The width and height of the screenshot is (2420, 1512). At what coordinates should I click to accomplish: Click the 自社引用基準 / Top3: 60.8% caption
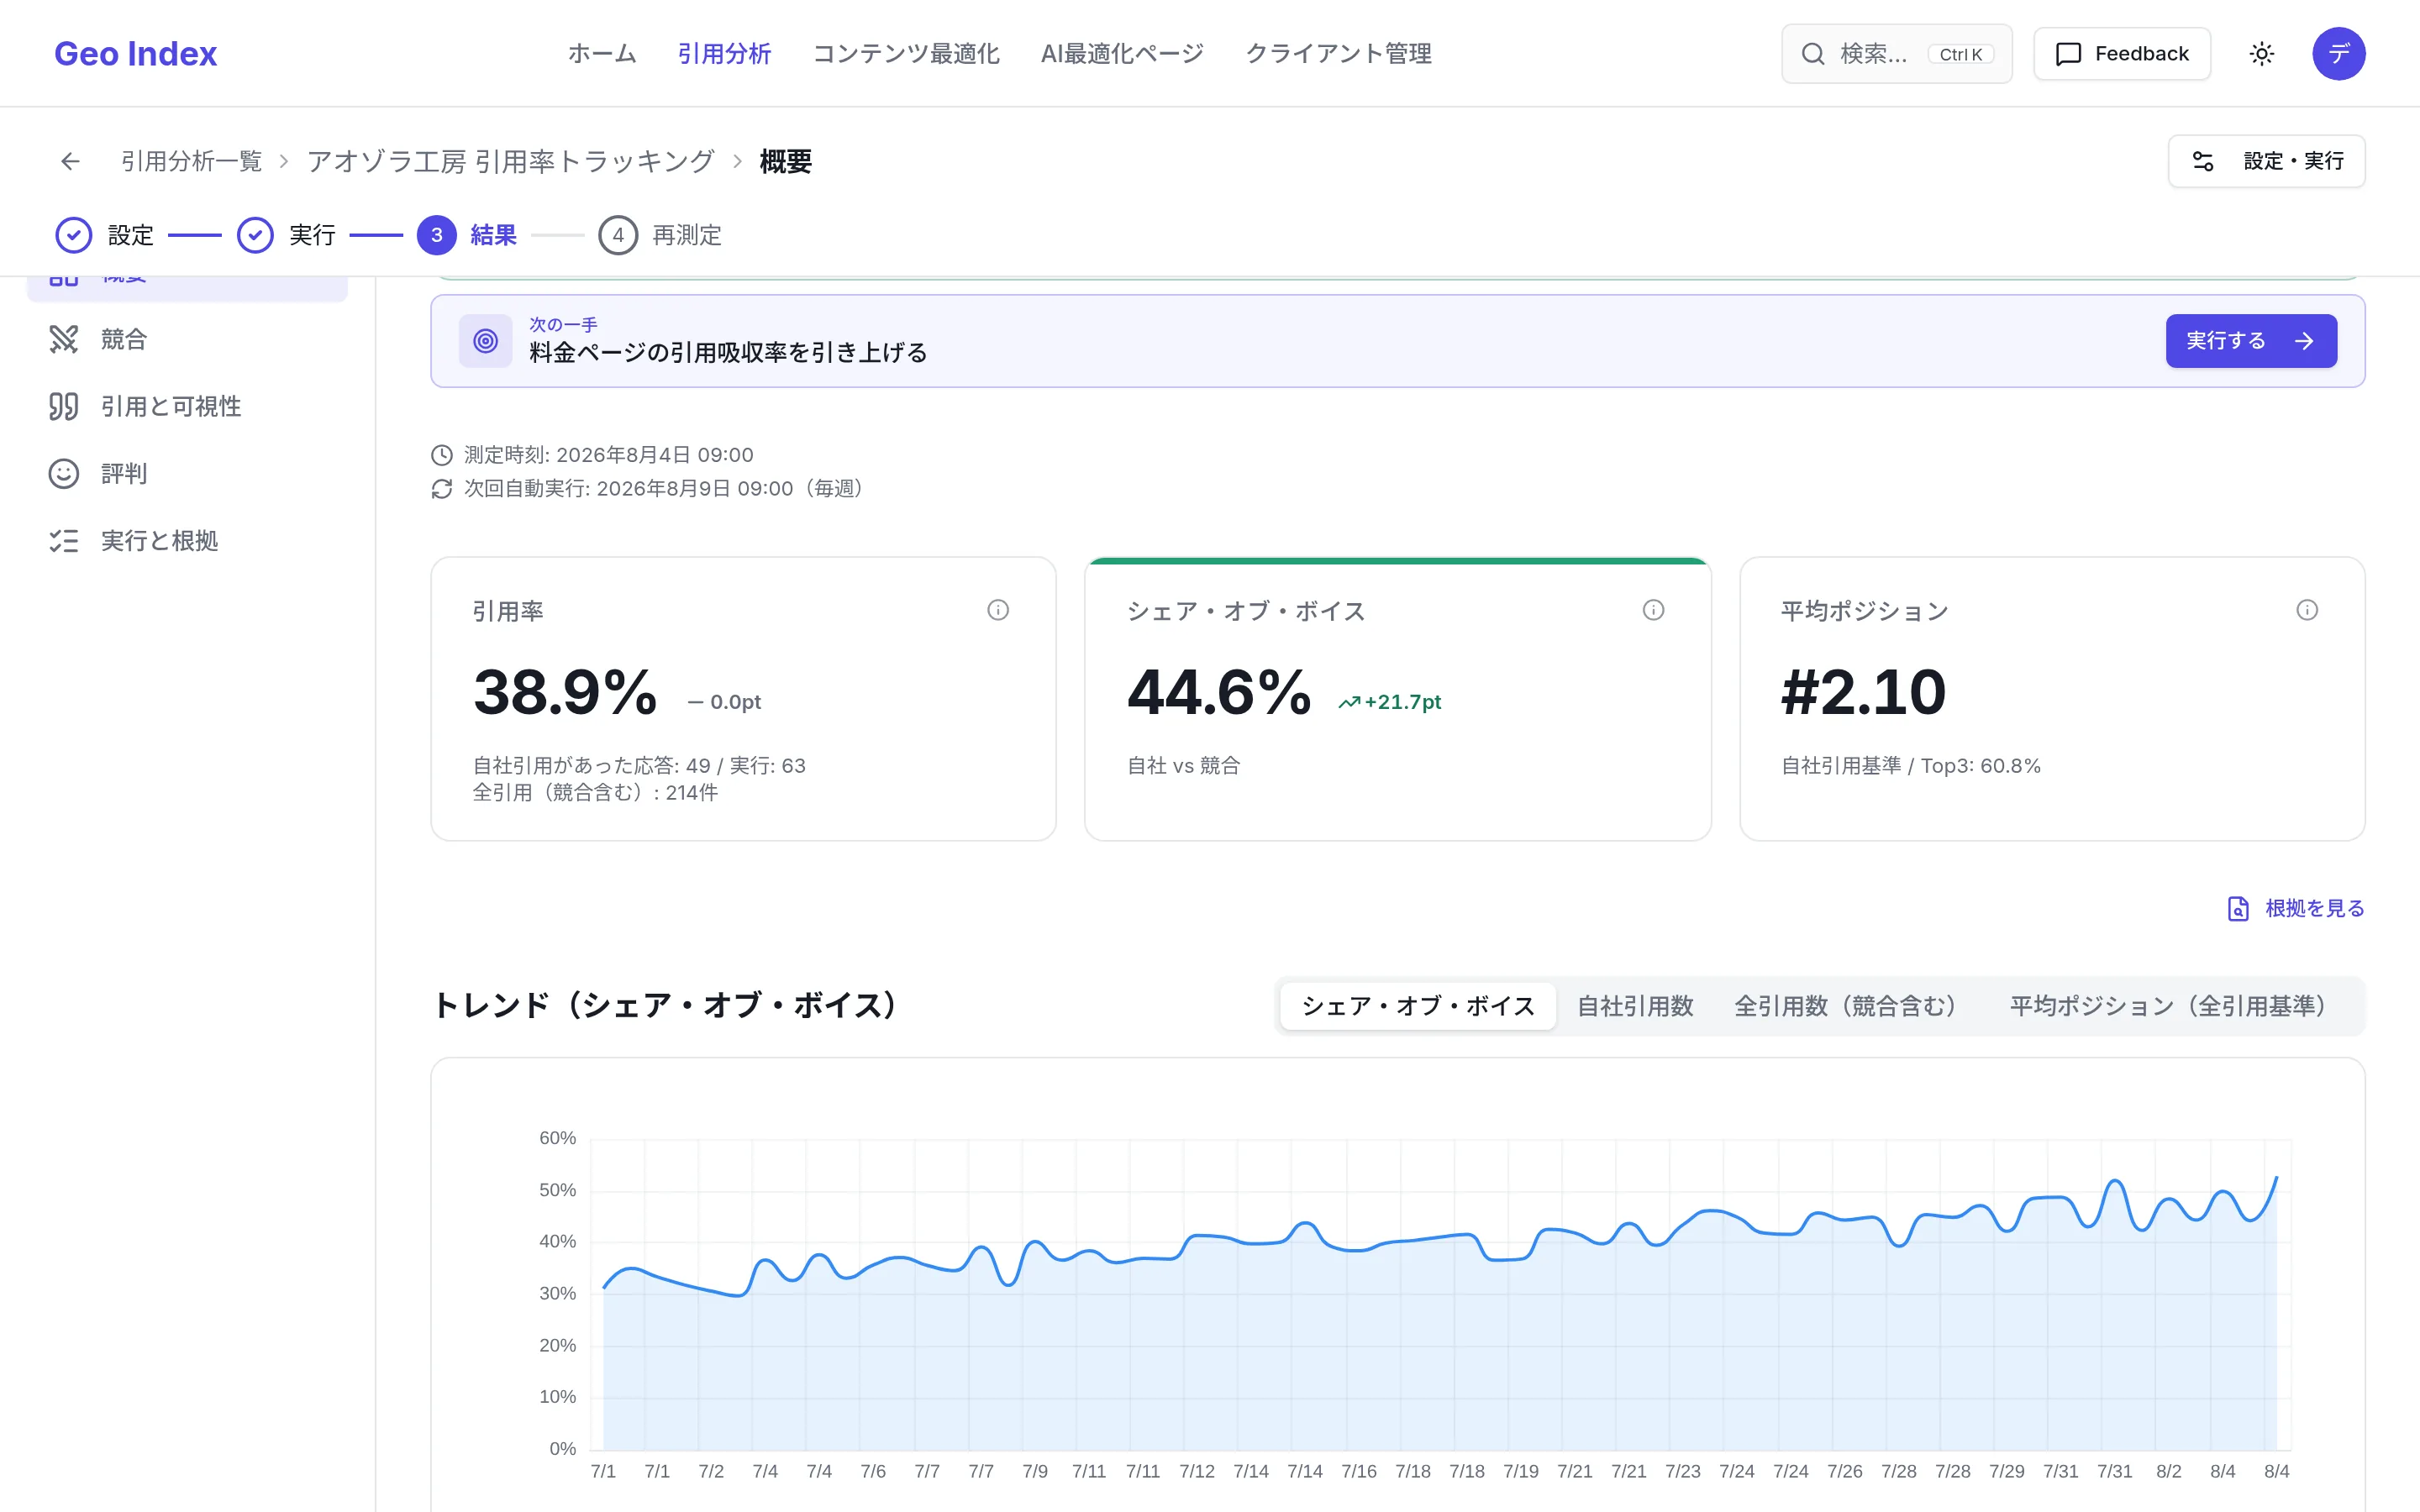coord(1910,766)
